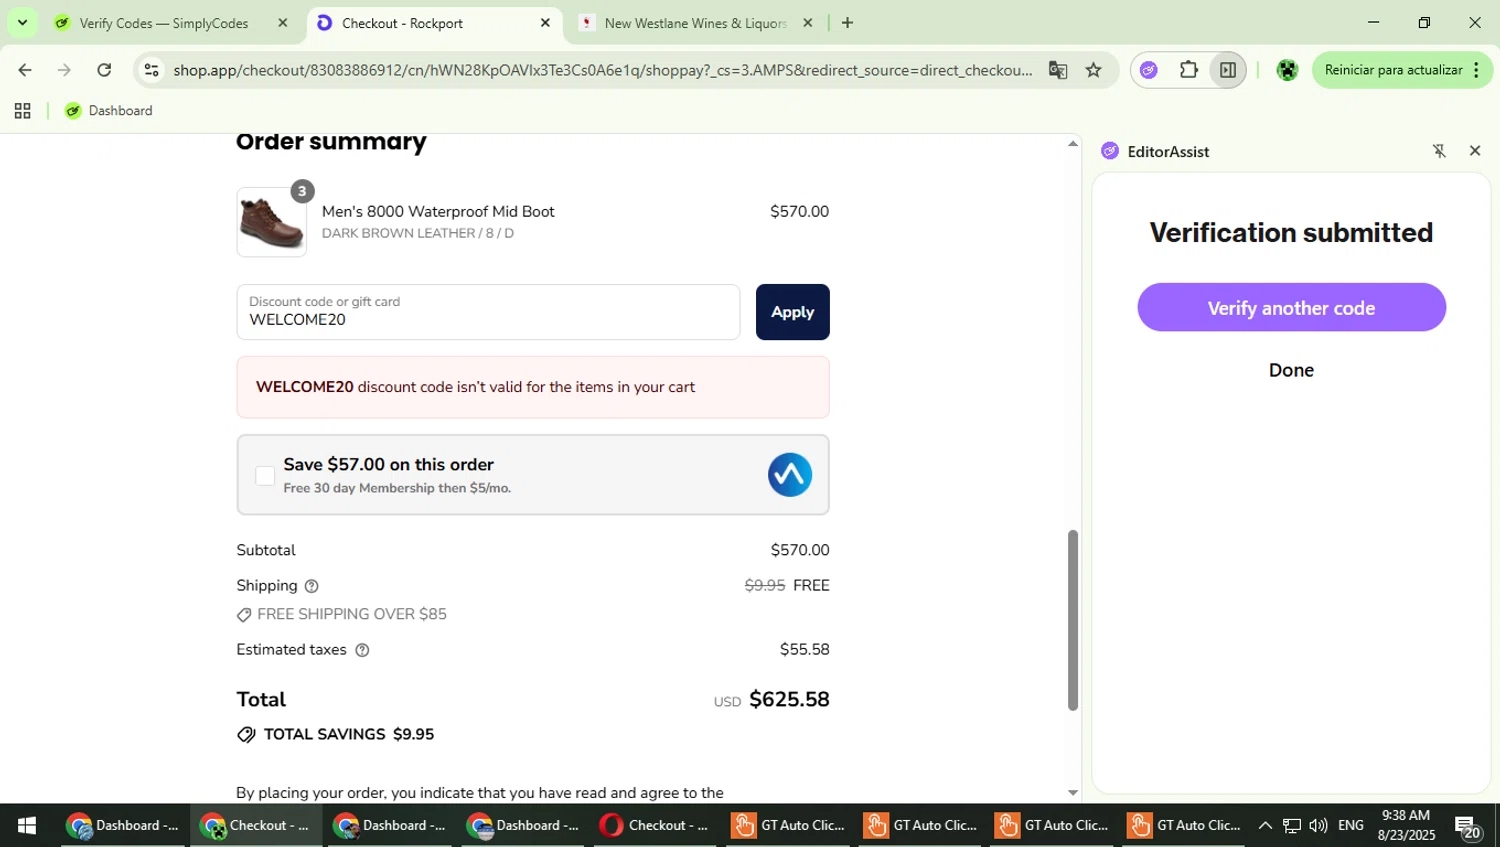Open the ENG language selector
1500x847 pixels.
point(1350,825)
